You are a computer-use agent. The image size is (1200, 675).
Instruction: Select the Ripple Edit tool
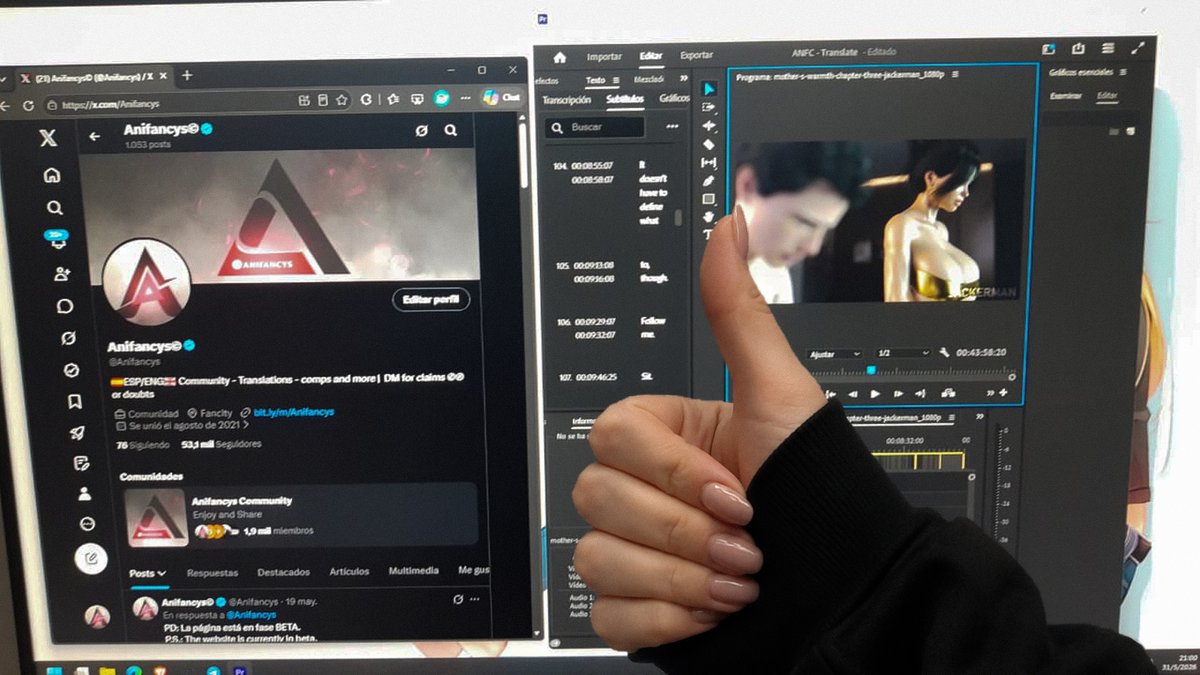(709, 126)
